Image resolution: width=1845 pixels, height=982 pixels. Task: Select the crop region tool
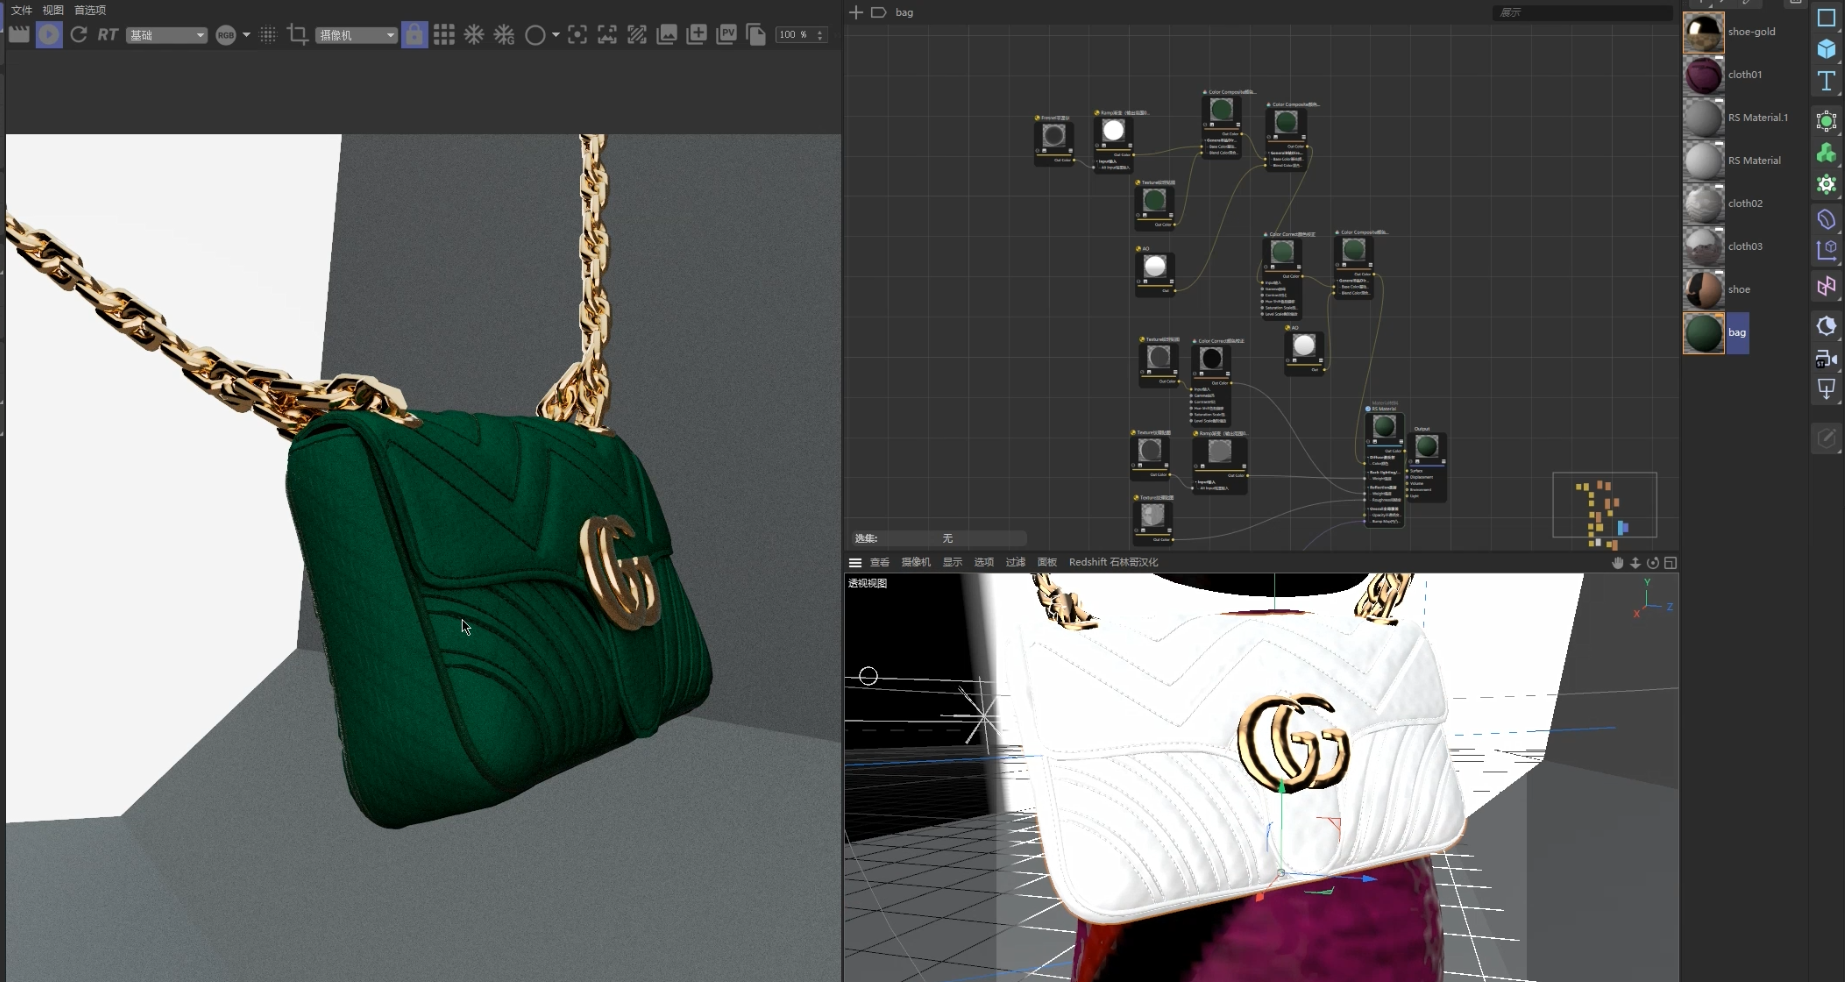[297, 34]
